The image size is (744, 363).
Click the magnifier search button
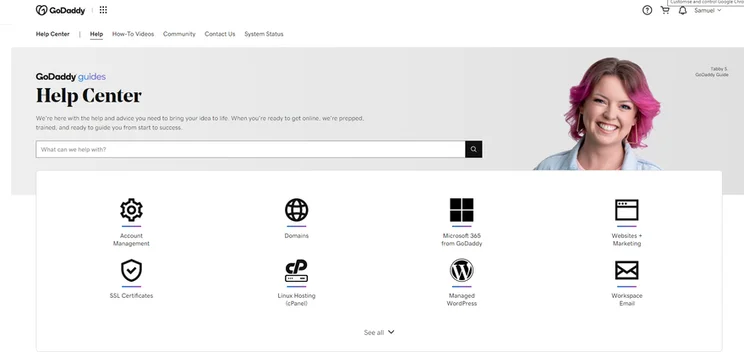pyautogui.click(x=474, y=149)
